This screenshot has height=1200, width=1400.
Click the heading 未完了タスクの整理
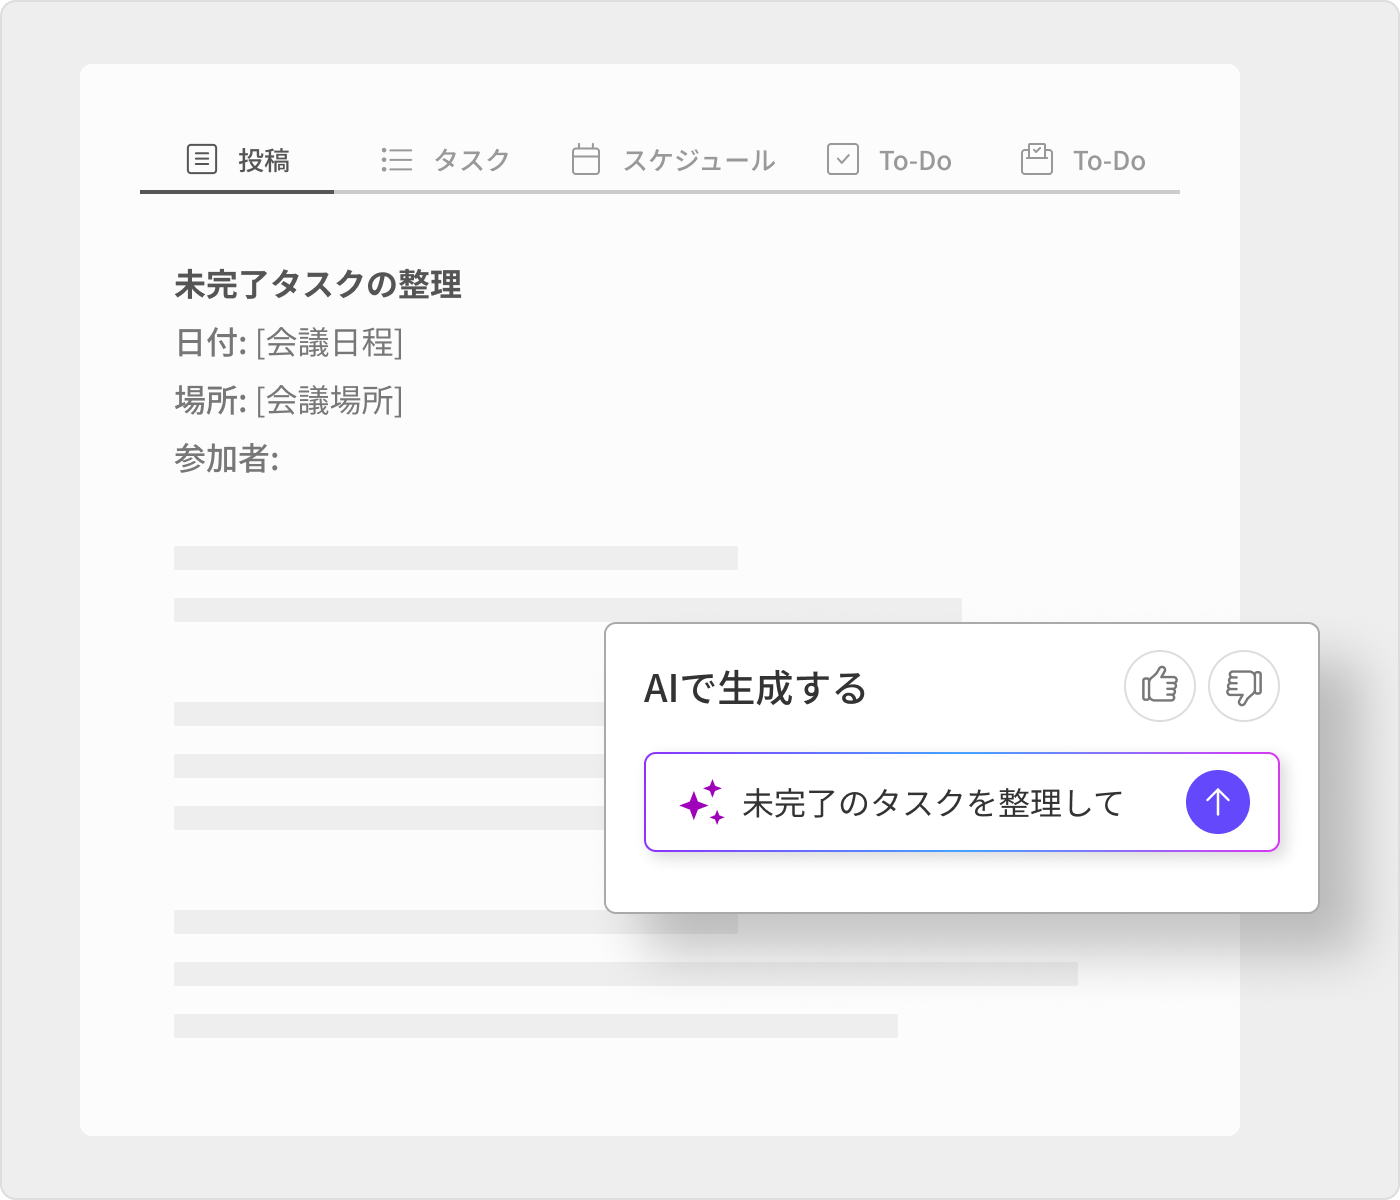tap(318, 285)
